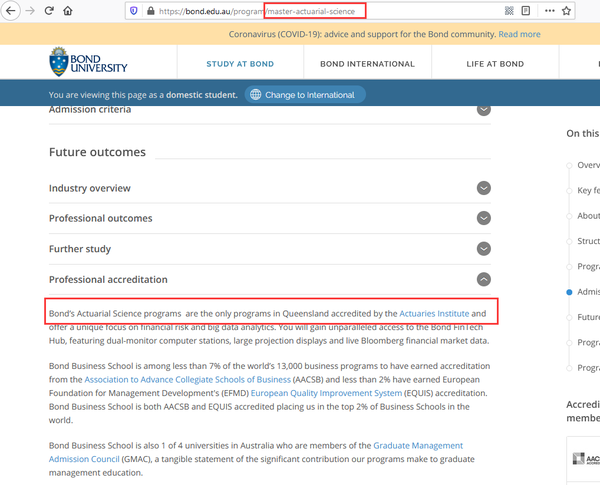The width and height of the screenshot is (600, 485).
Task: Collapse the Professional accreditation accordion
Action: 484,279
